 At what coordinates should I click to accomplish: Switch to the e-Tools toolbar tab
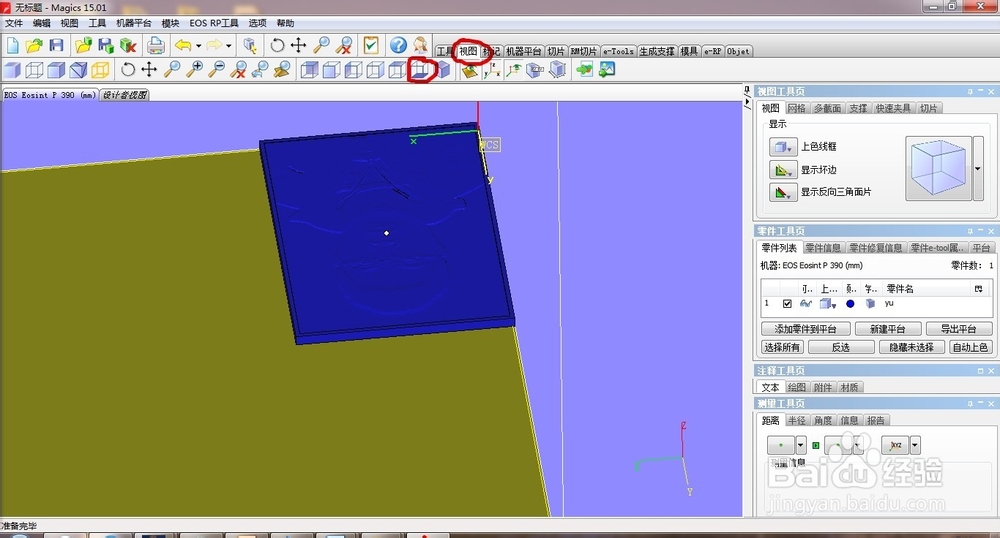619,51
